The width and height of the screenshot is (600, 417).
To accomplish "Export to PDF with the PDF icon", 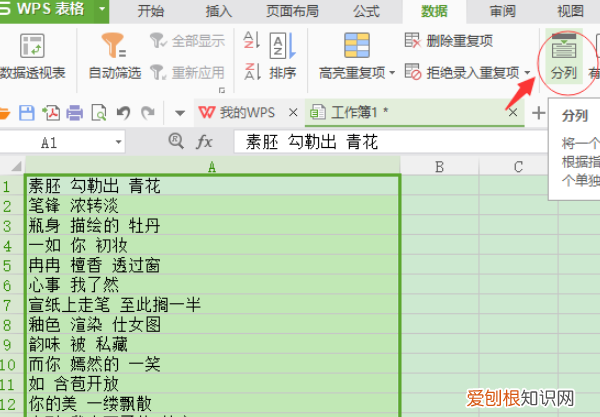I will pos(51,113).
